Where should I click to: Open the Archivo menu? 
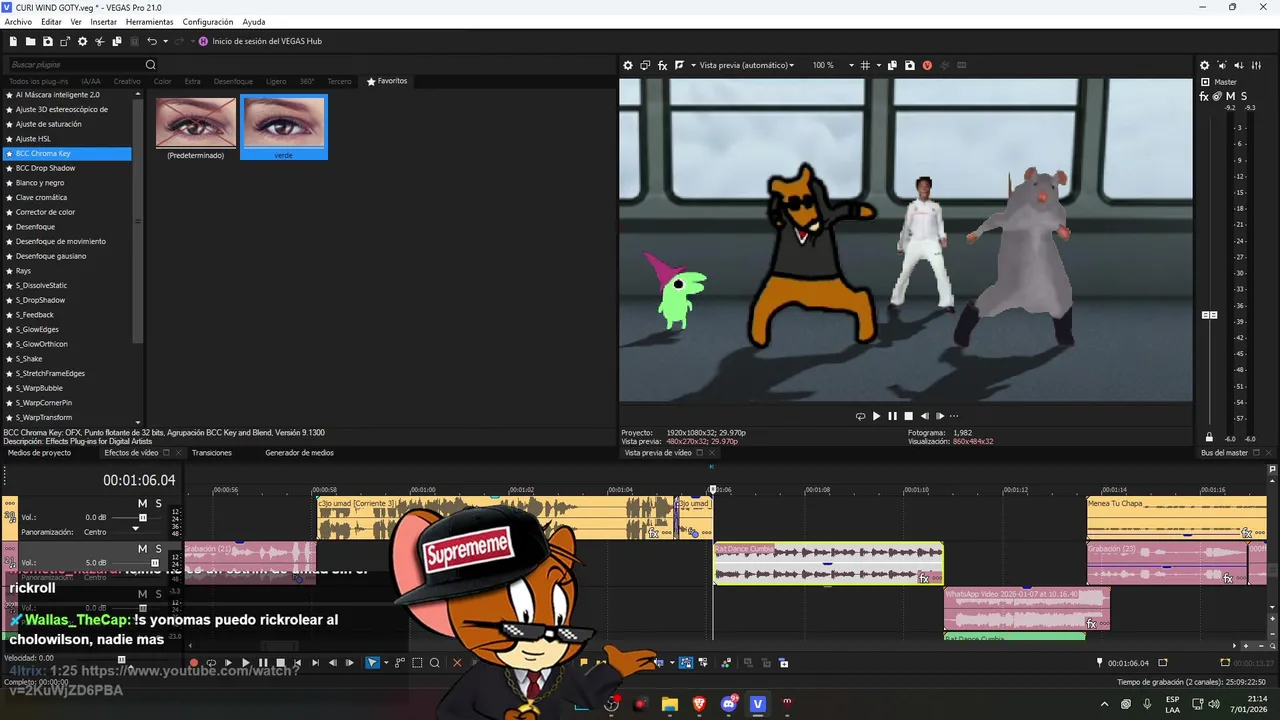pos(18,22)
